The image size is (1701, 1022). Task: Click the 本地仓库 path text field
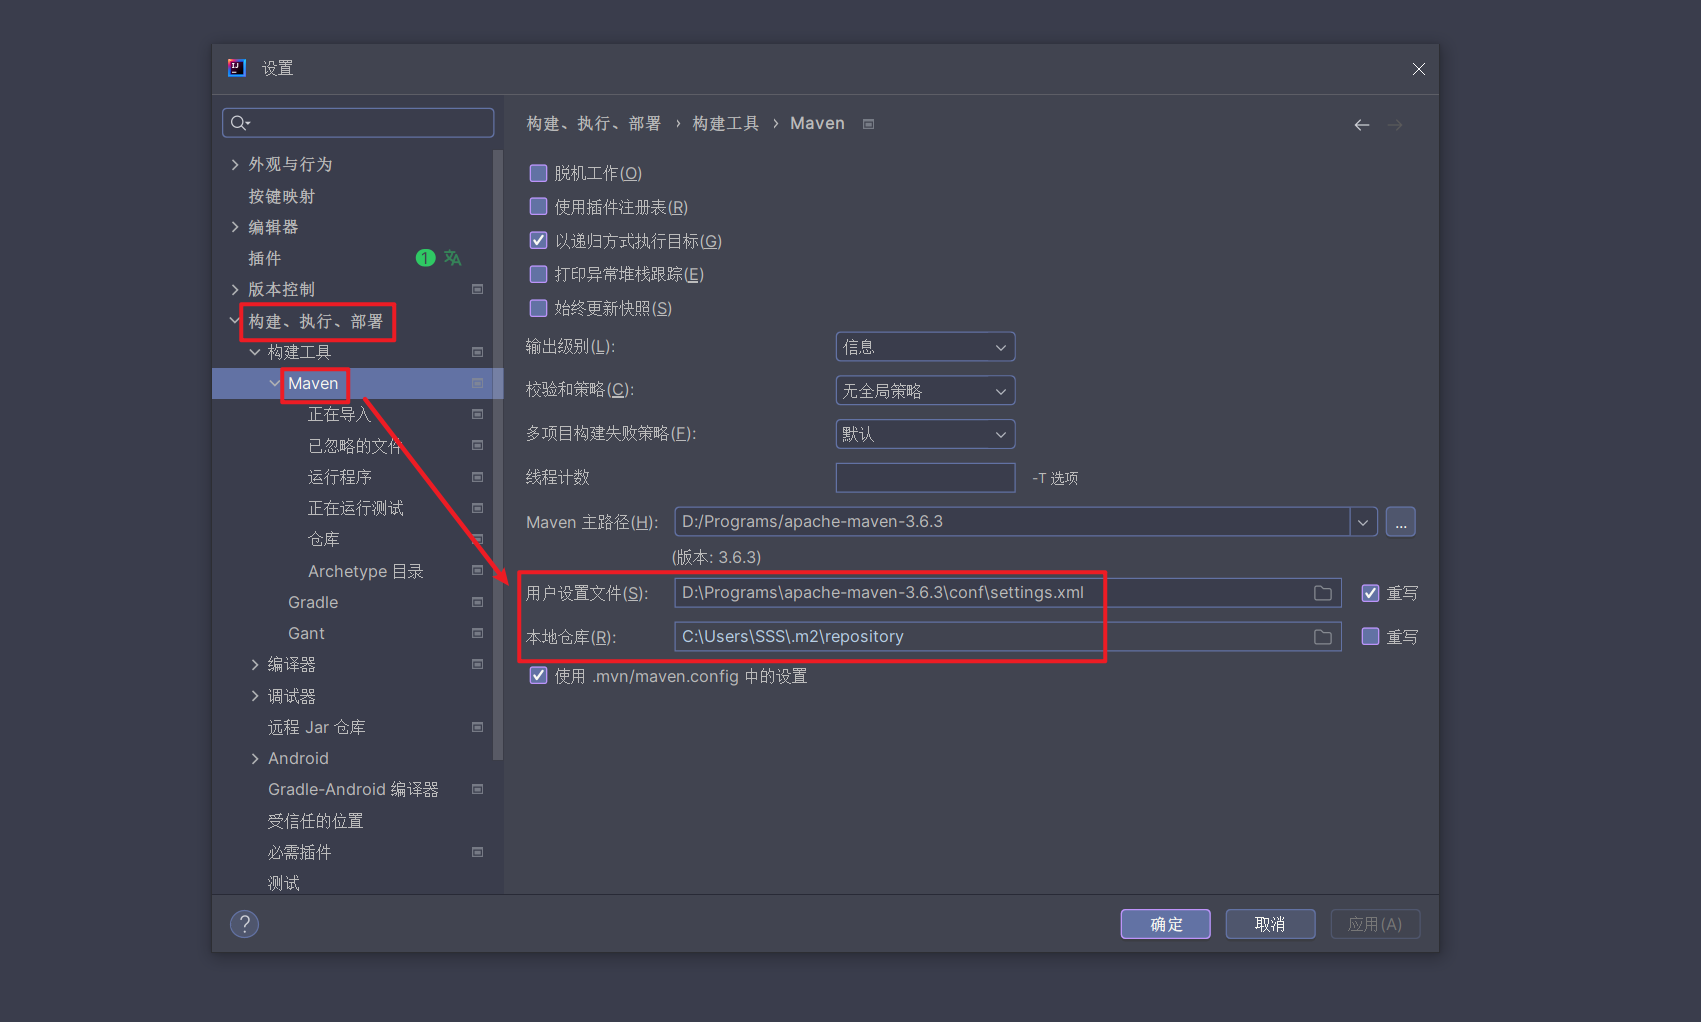pyautogui.click(x=1008, y=637)
